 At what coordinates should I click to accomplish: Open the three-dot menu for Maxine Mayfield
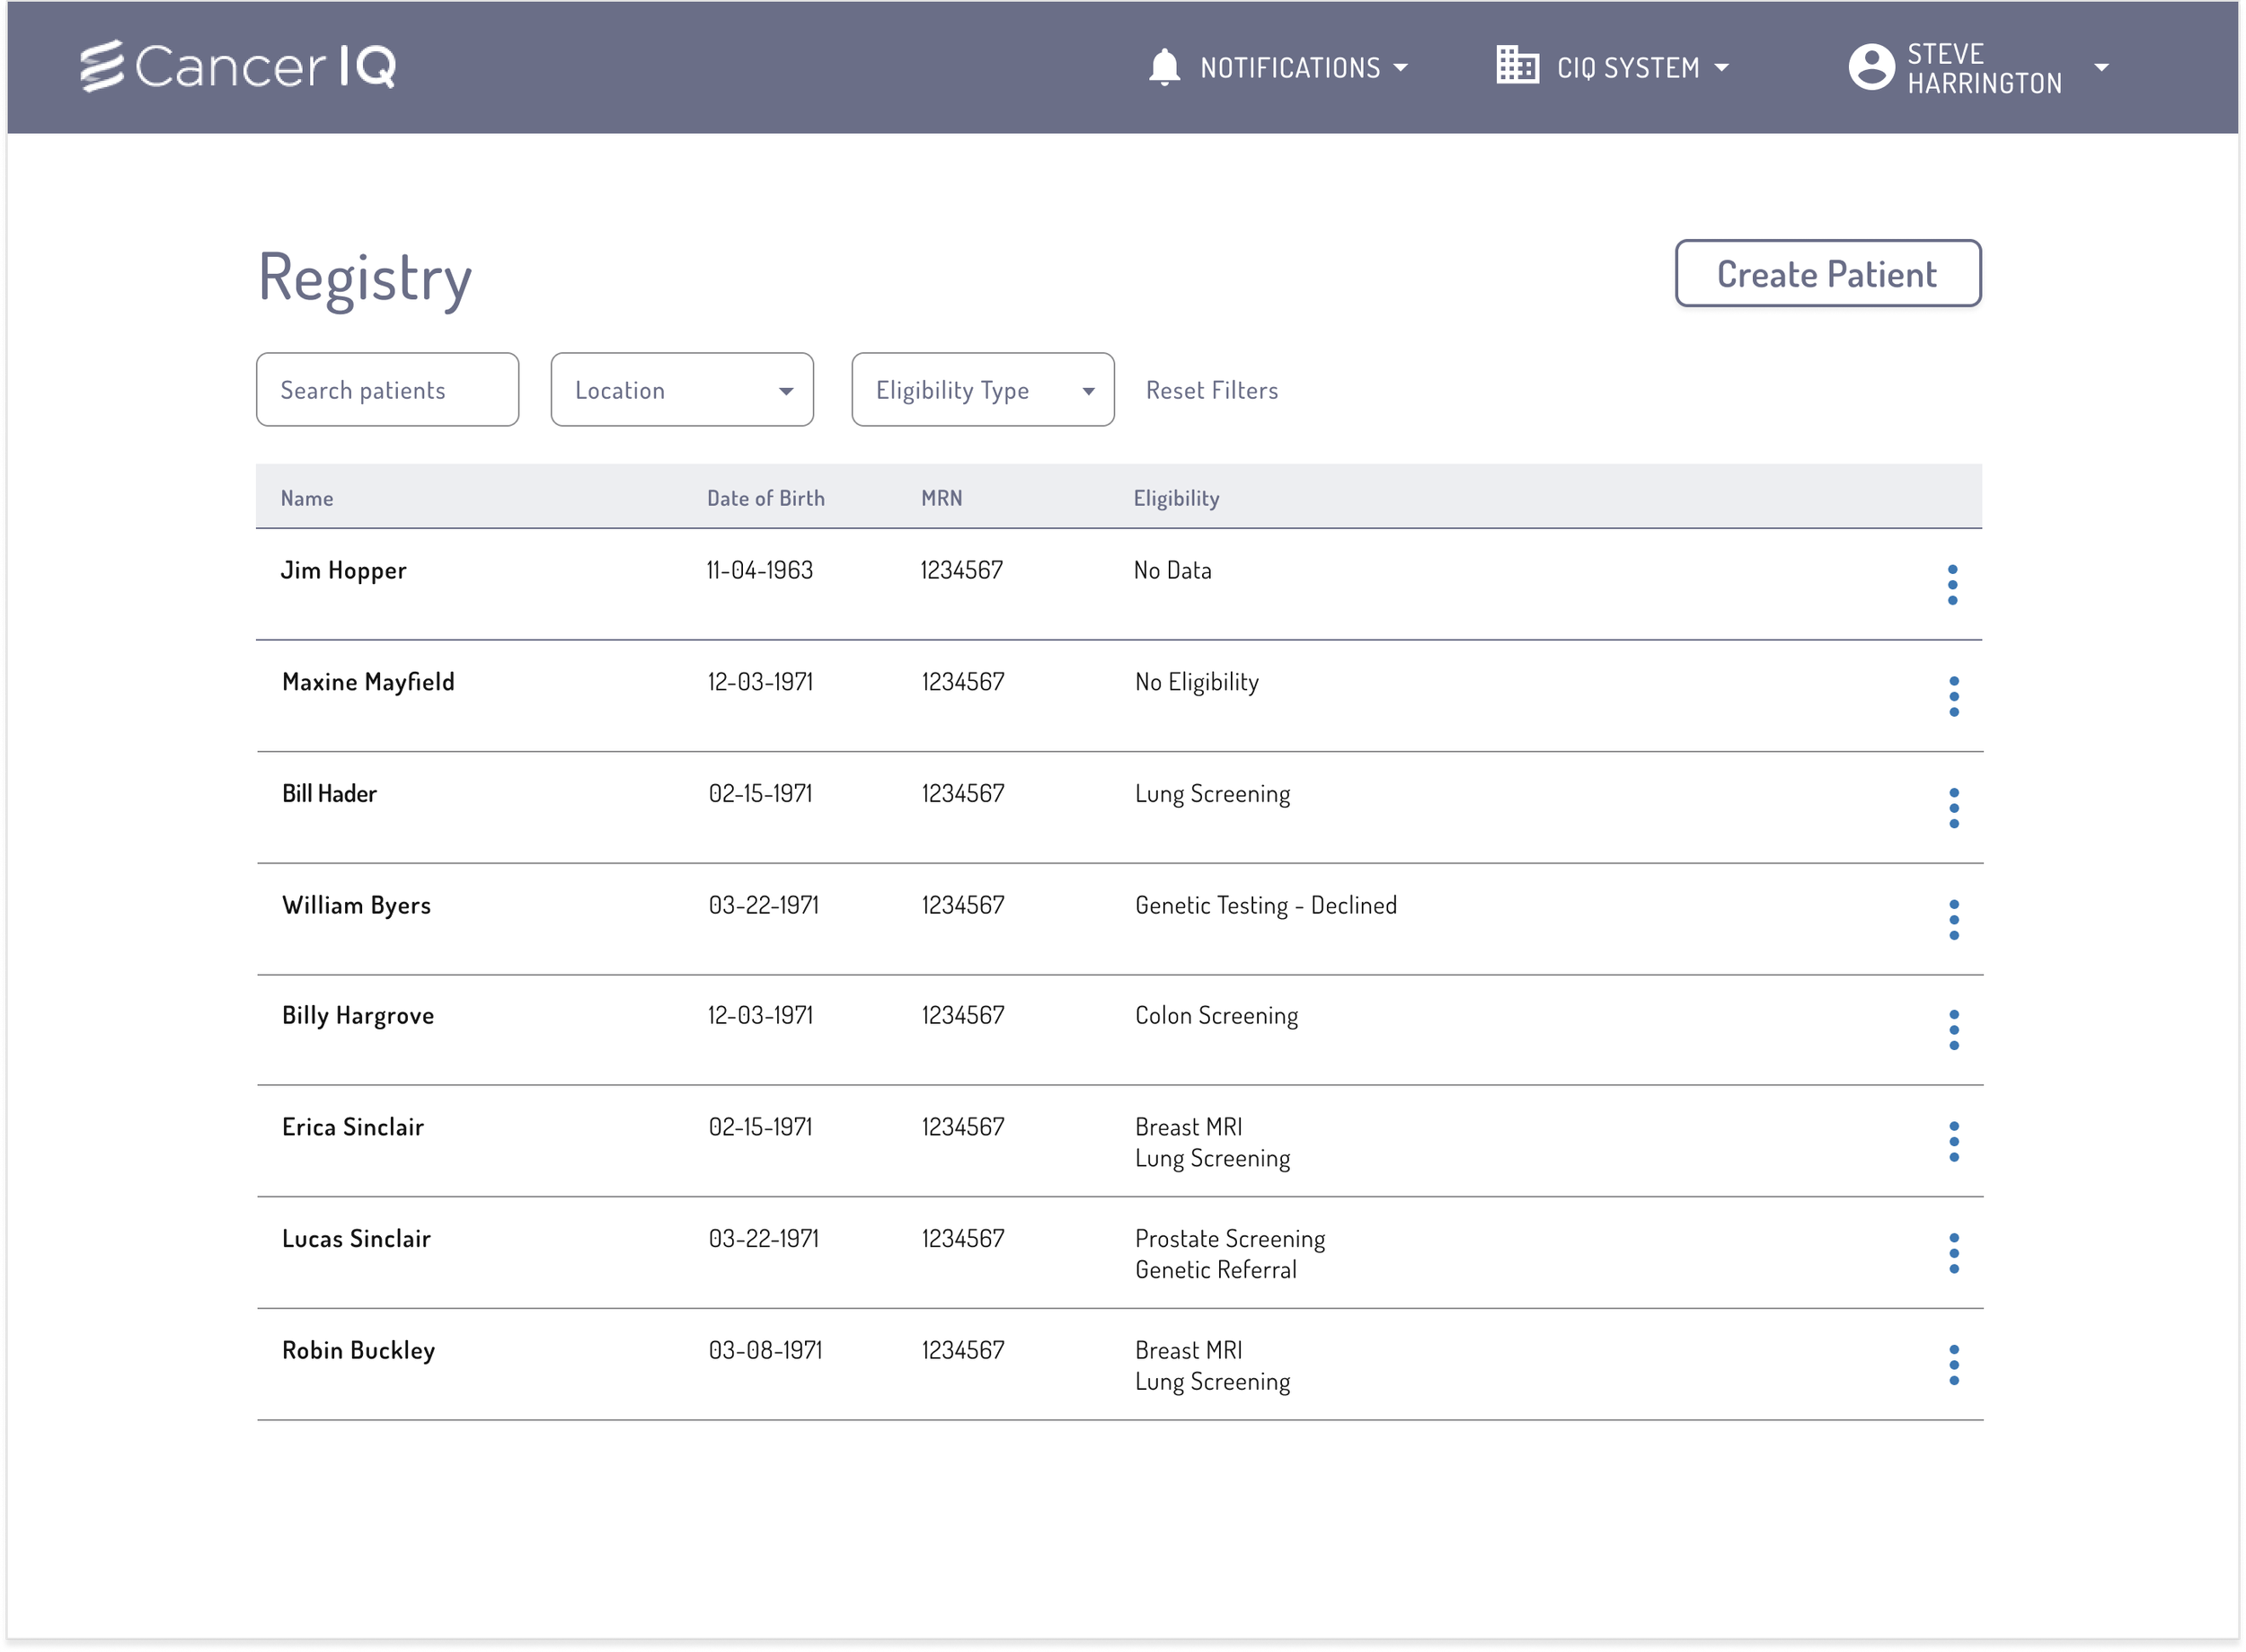click(x=1952, y=696)
